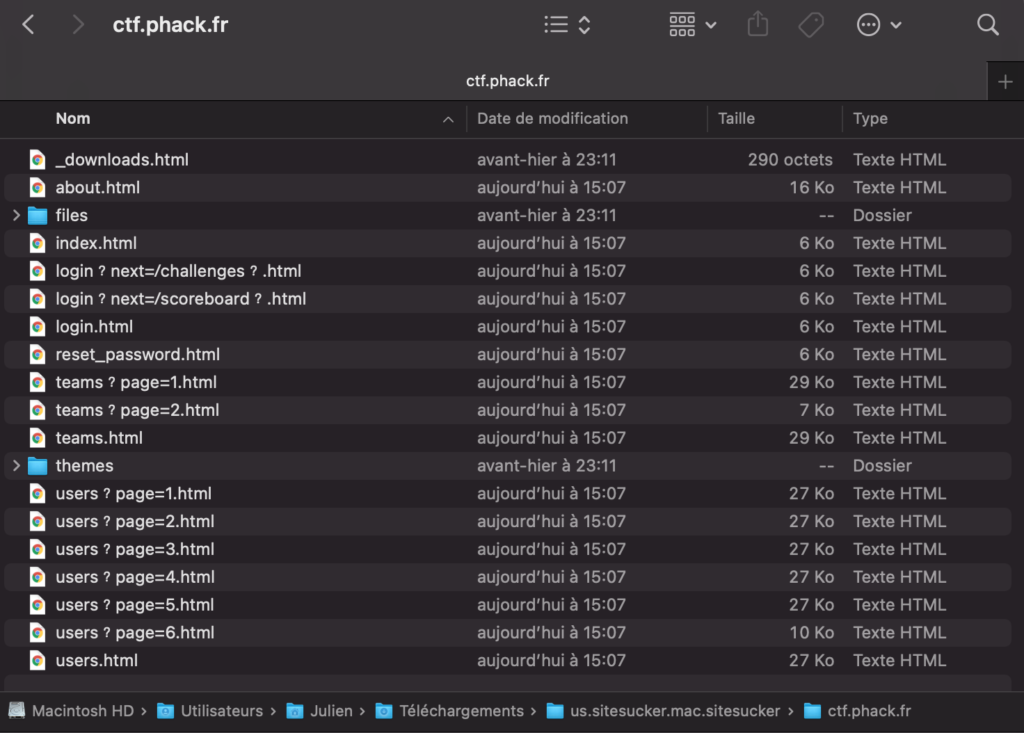Click the Julien home folder icon in path bar
The height and width of the screenshot is (733, 1024).
pos(295,711)
